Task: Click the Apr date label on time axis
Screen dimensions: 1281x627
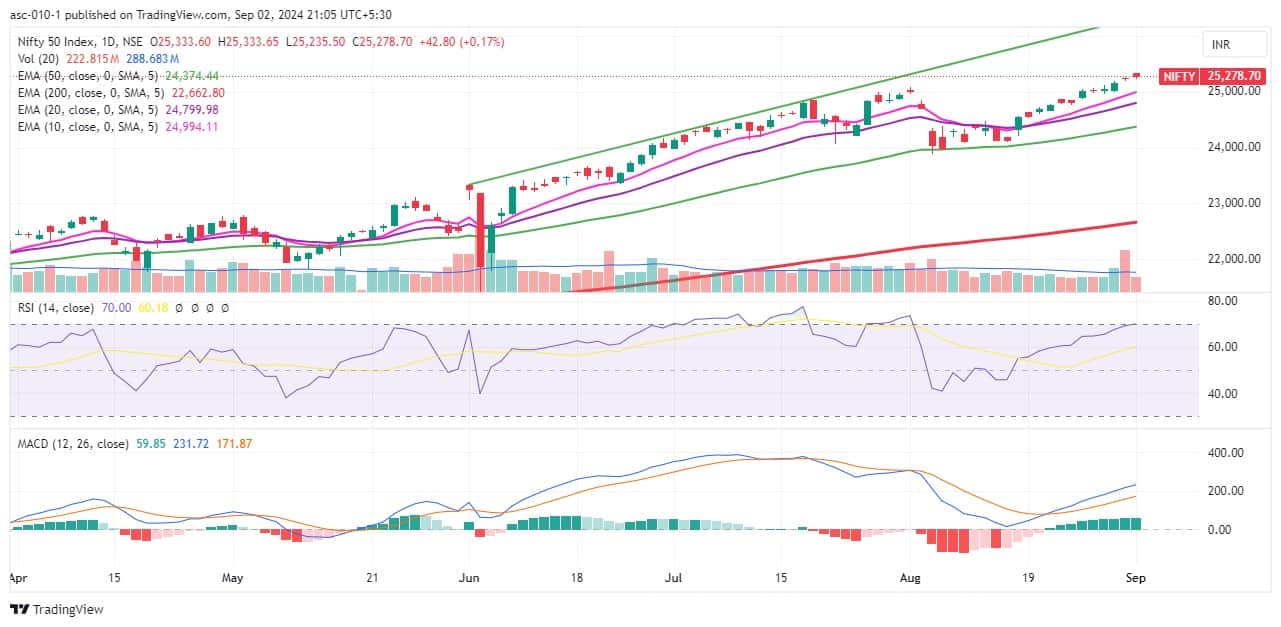Action: pyautogui.click(x=16, y=578)
